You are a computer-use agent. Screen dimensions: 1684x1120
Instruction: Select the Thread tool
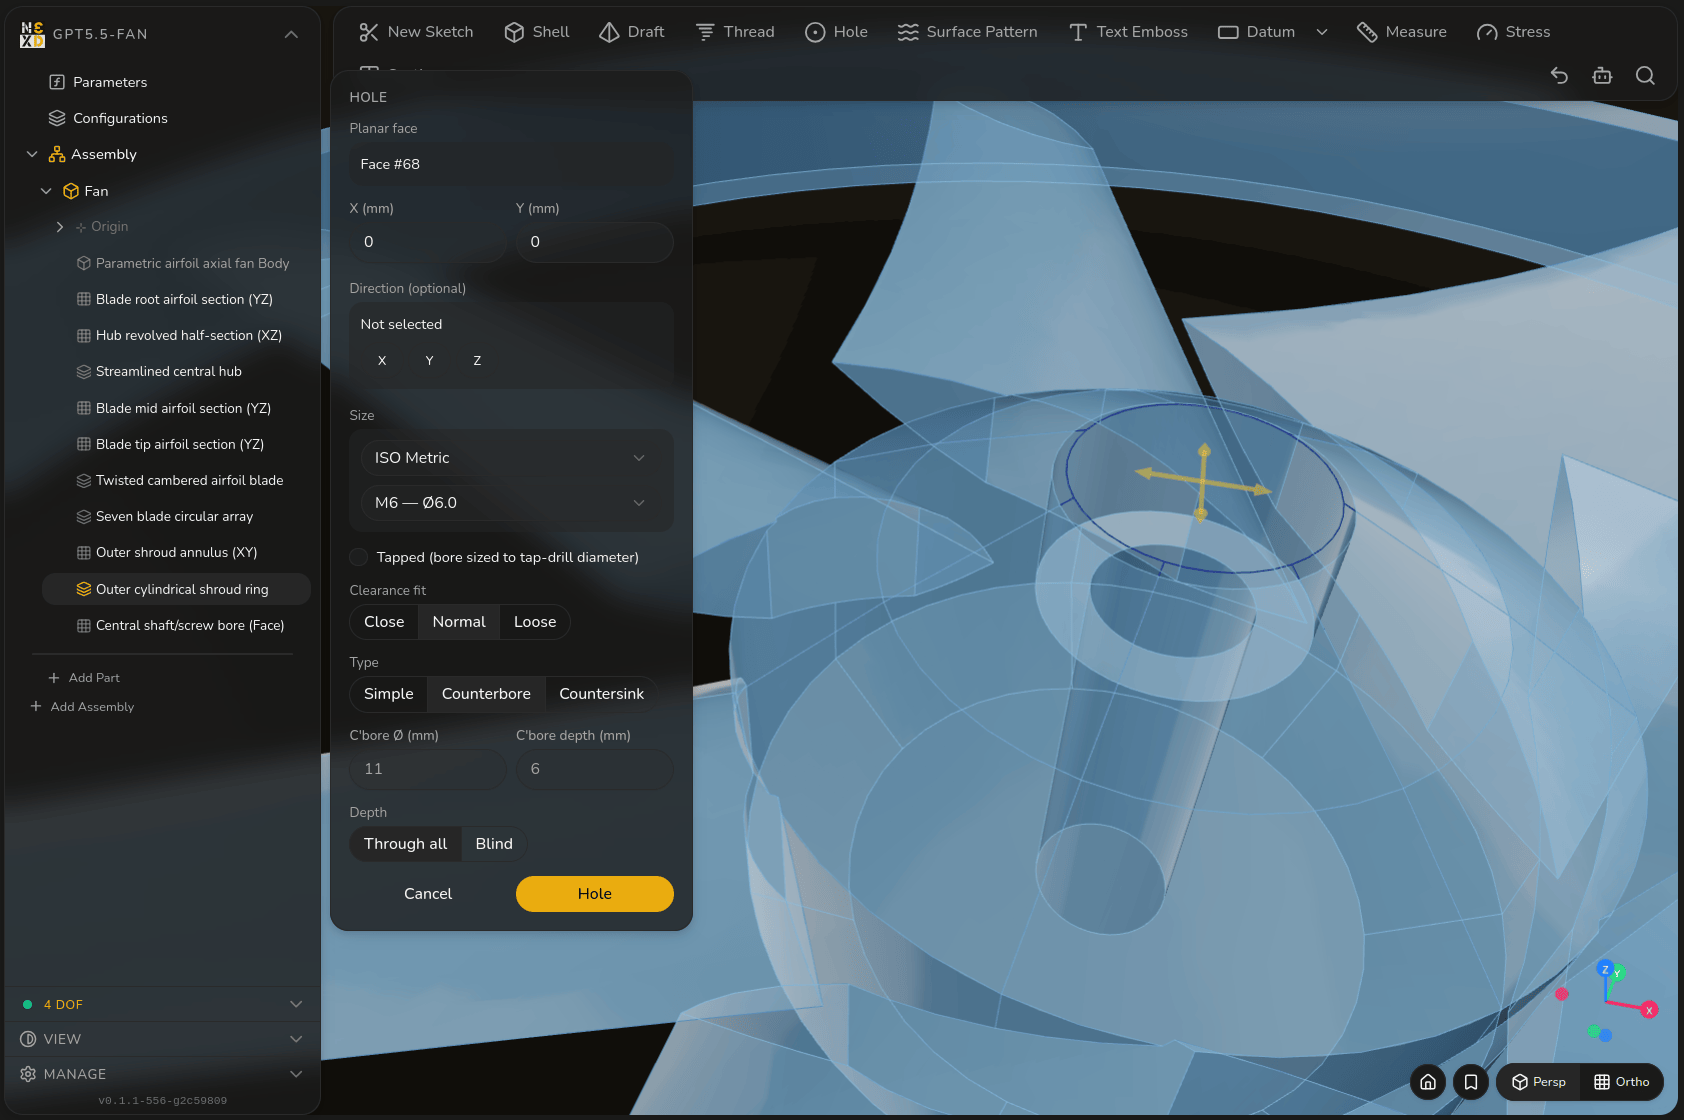pyautogui.click(x=735, y=32)
